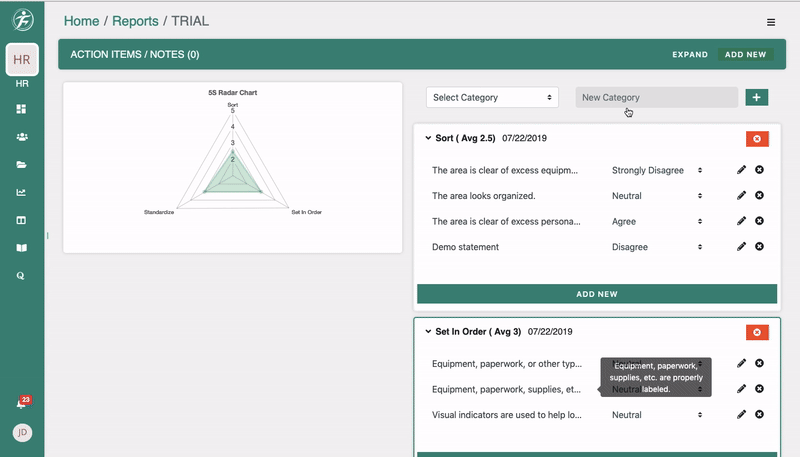This screenshot has height=457, width=800.
Task: Go to Reports in the breadcrumb
Action: (134, 21)
